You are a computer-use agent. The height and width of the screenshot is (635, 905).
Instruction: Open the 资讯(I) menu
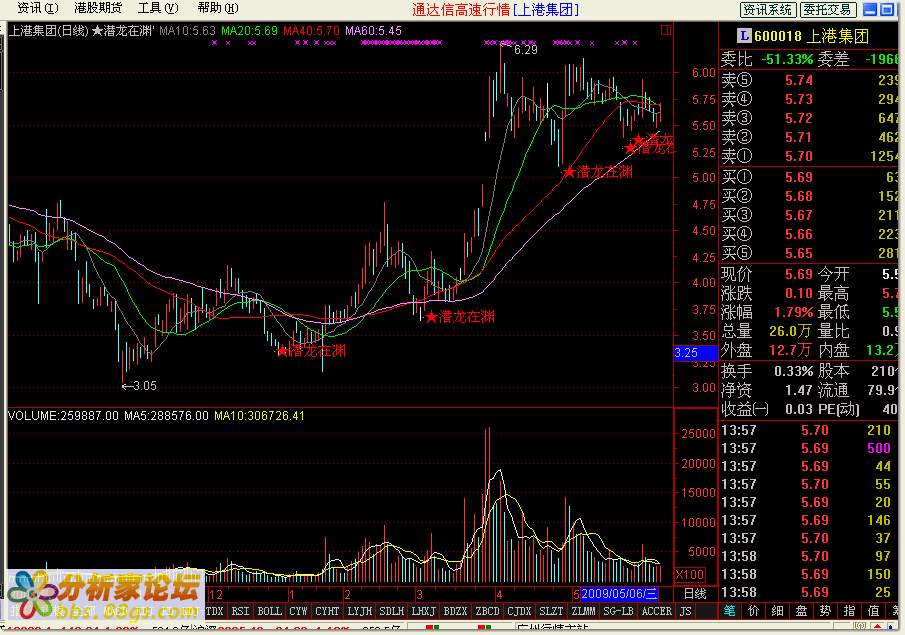38,8
